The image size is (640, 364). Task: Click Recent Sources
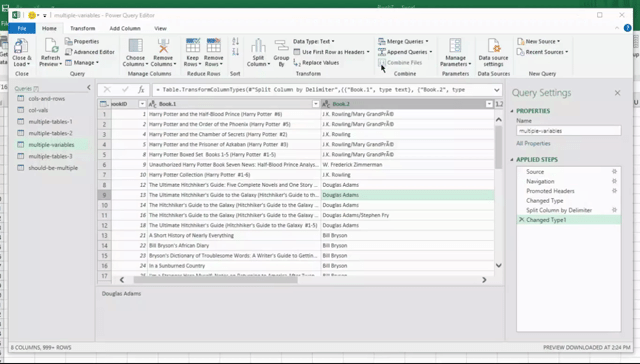[542, 52]
